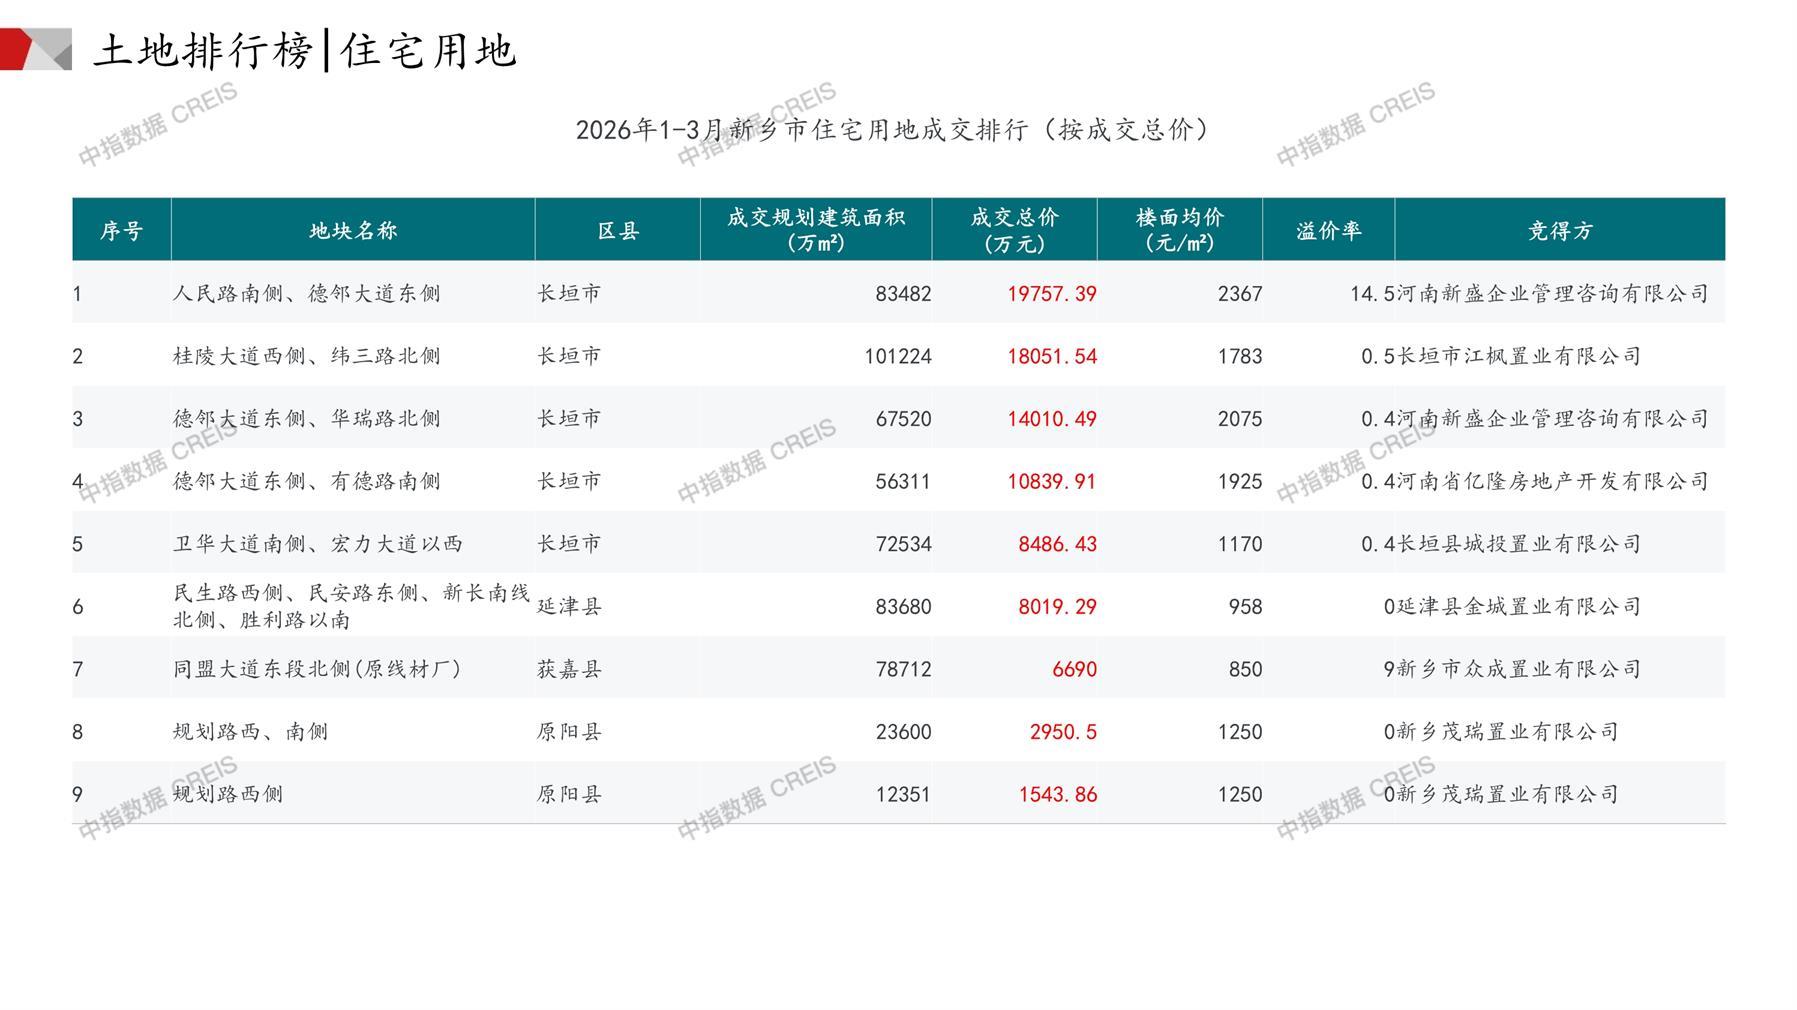The height and width of the screenshot is (1010, 1797).
Task: Select the chart subtitle for 2026年1-3月新乡市
Action: [892, 130]
